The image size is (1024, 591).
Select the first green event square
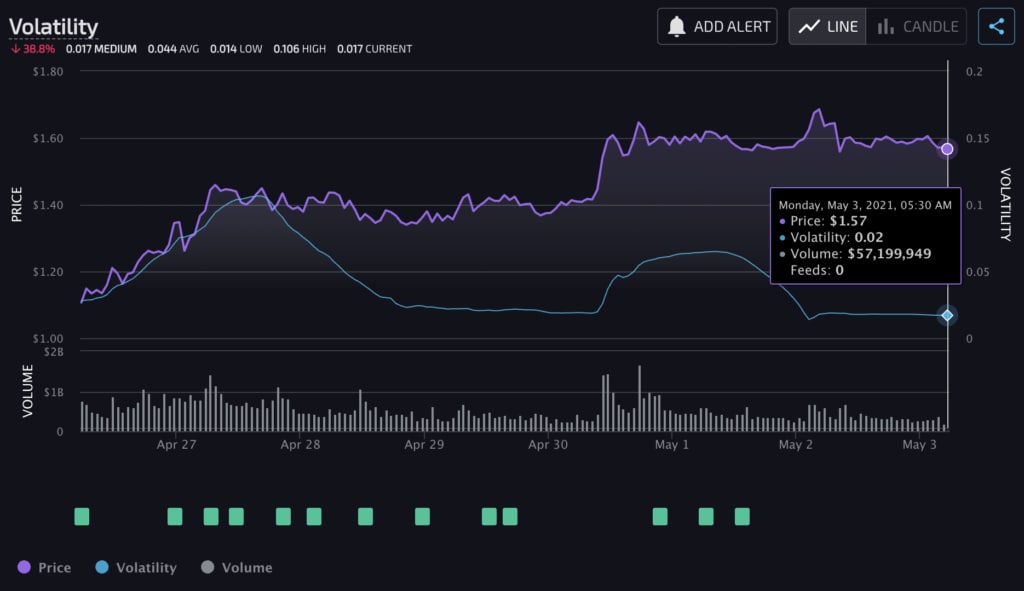(82, 516)
